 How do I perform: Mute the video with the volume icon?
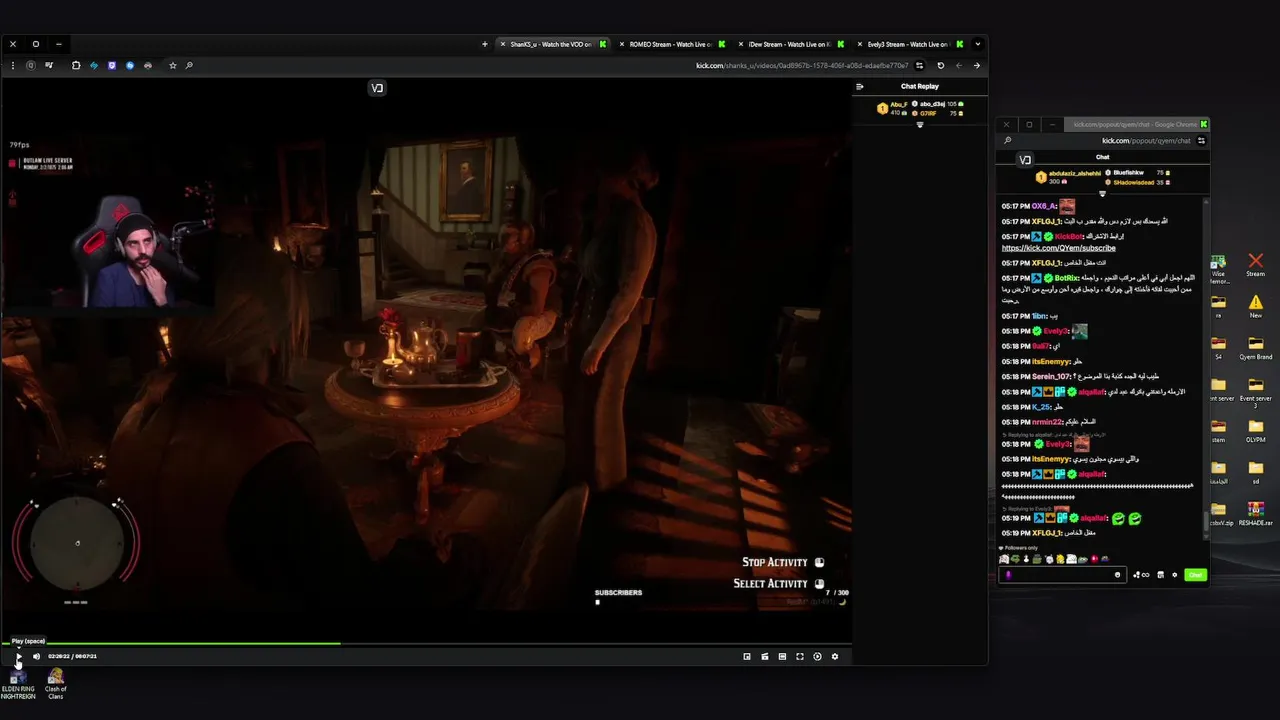pos(36,657)
